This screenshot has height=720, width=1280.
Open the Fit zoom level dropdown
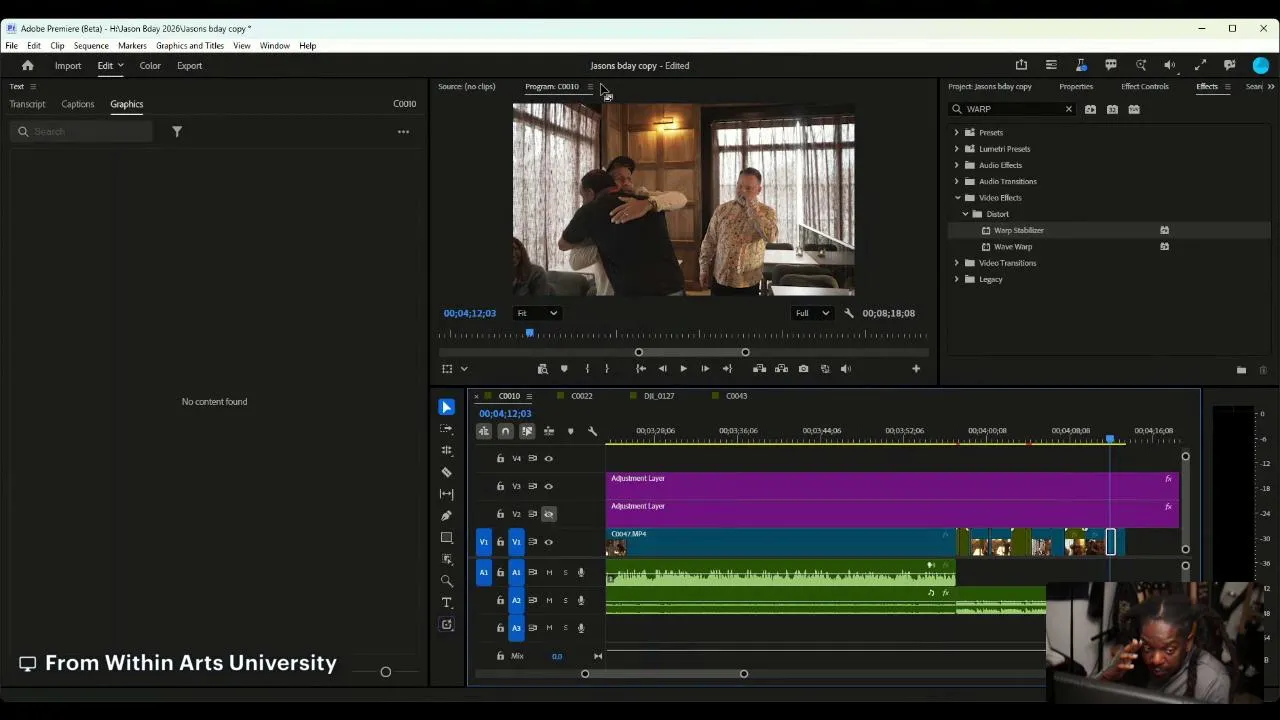[537, 313]
